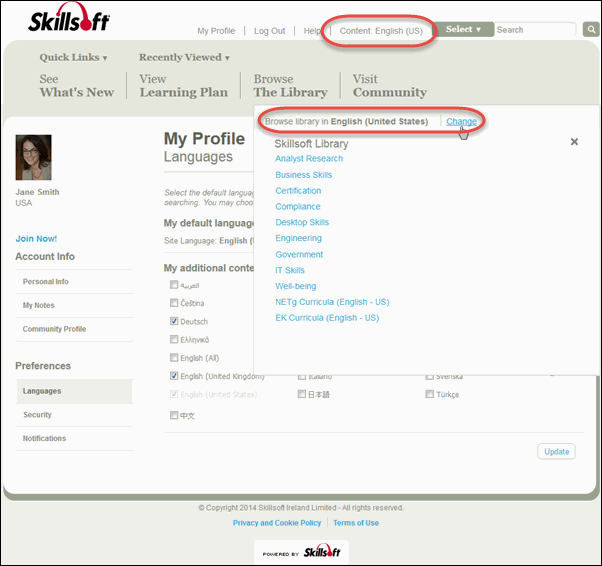Image resolution: width=602 pixels, height=566 pixels.
Task: Click Change link for library language
Action: [461, 122]
